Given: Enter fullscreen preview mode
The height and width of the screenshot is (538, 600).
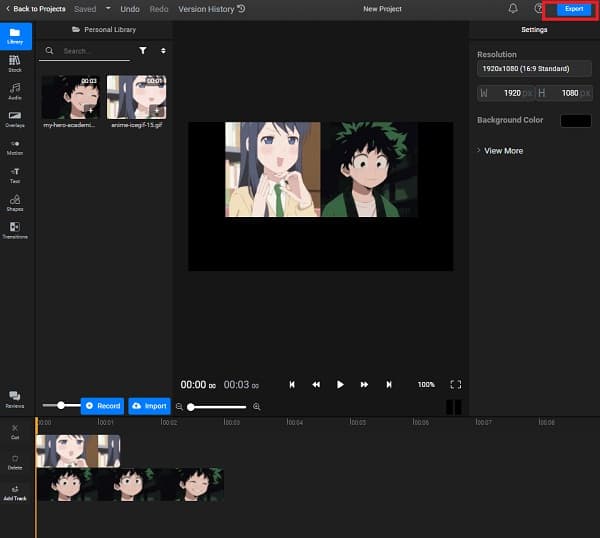Looking at the screenshot, I should pos(456,384).
